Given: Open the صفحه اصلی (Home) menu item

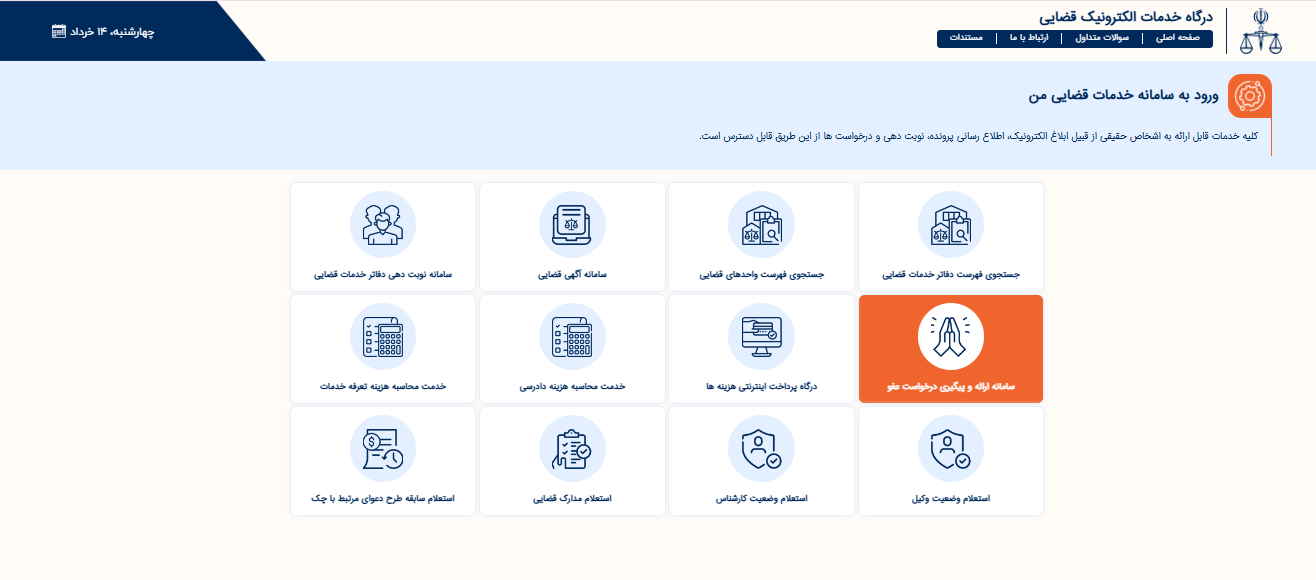Looking at the screenshot, I should pos(1179,39).
